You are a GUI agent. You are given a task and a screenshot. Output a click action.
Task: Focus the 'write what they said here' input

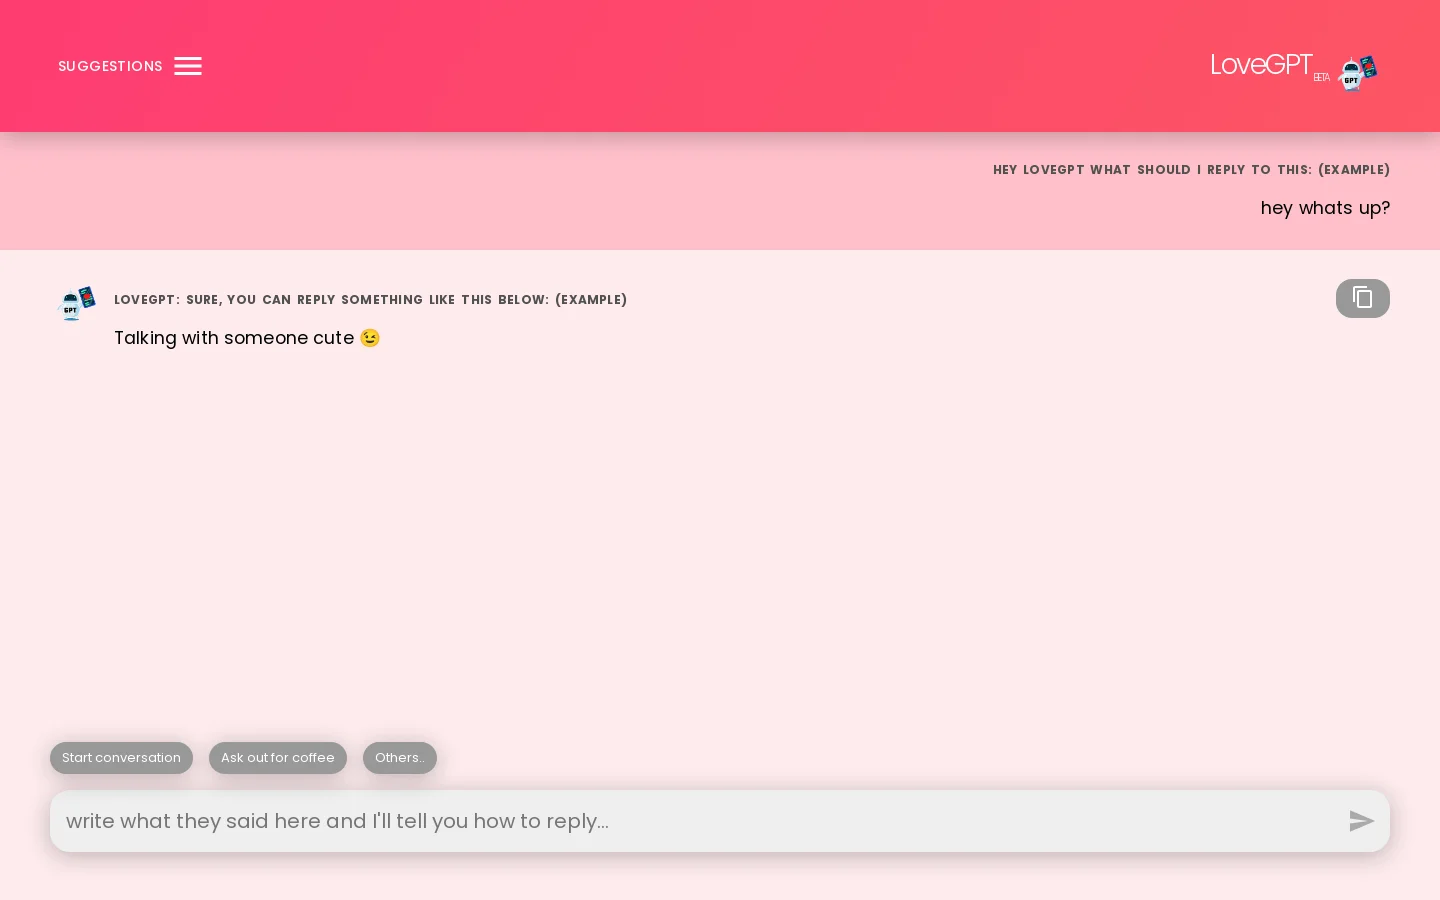click(690, 821)
